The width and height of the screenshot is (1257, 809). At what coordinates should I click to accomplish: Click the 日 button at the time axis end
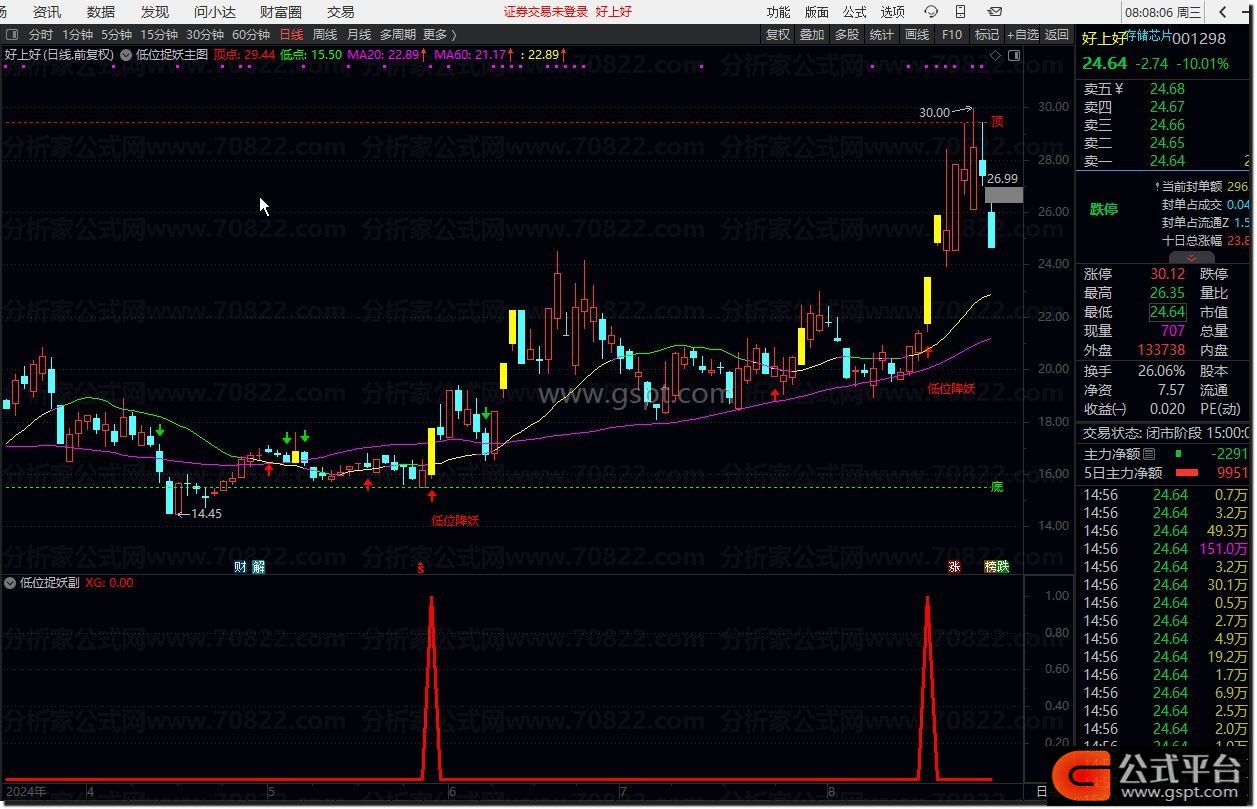[x=1041, y=791]
